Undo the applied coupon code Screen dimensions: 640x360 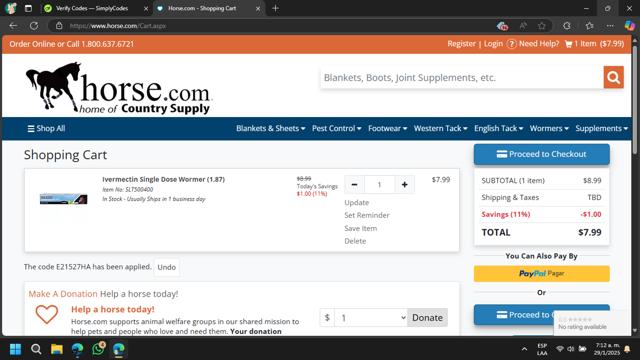tap(167, 267)
